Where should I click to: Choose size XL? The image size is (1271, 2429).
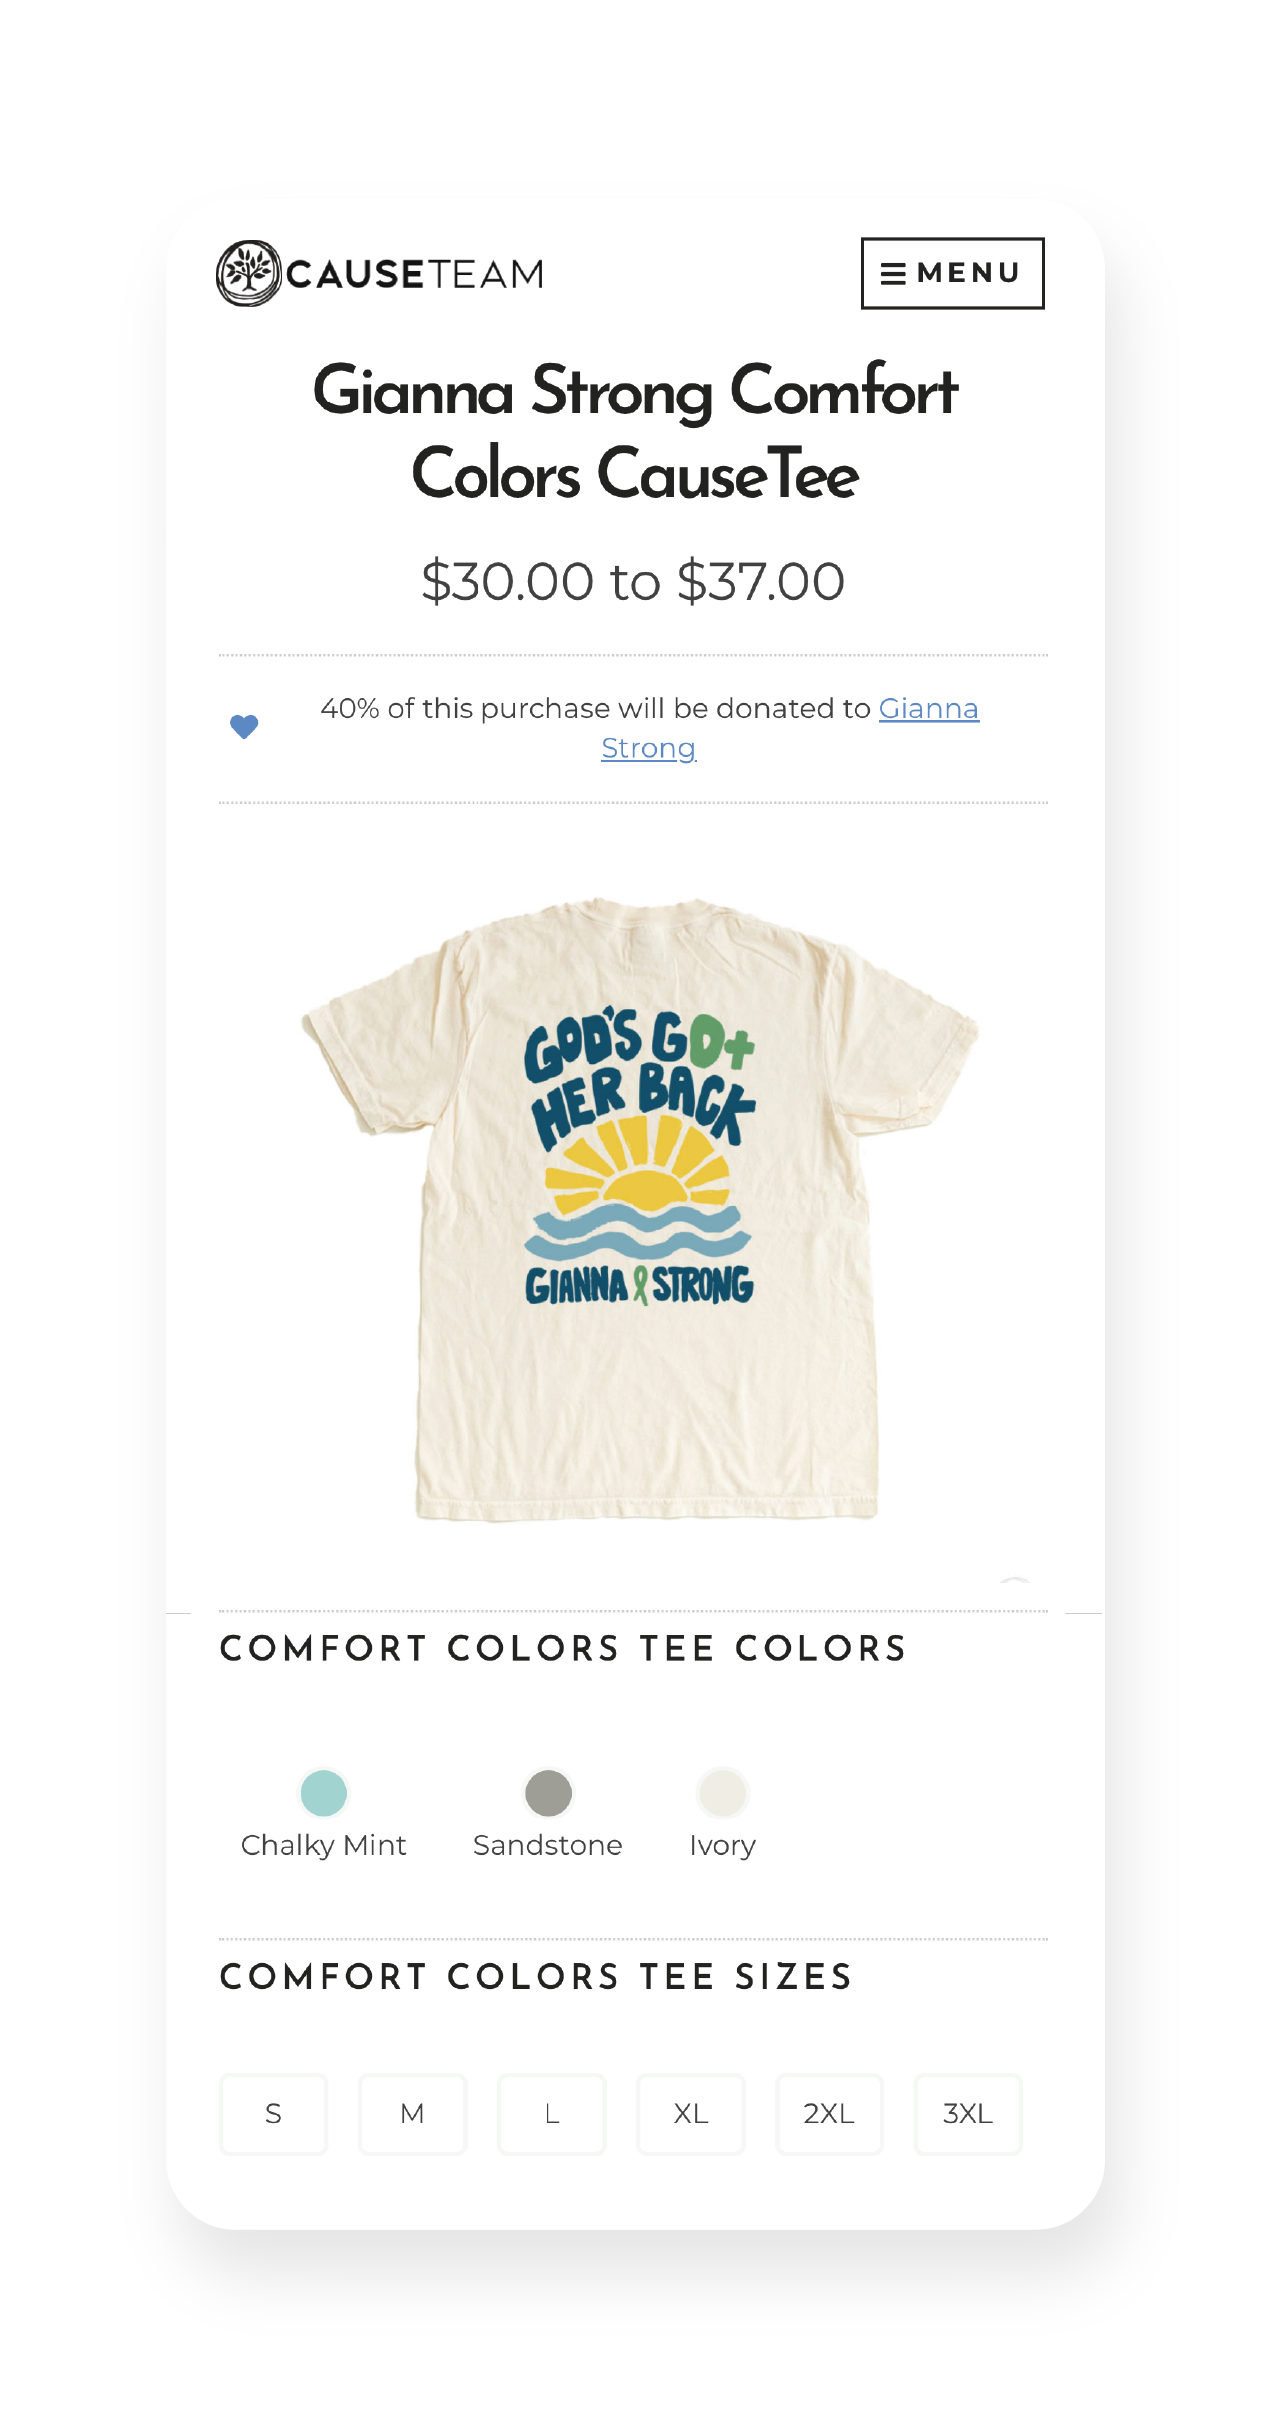[x=690, y=2113]
